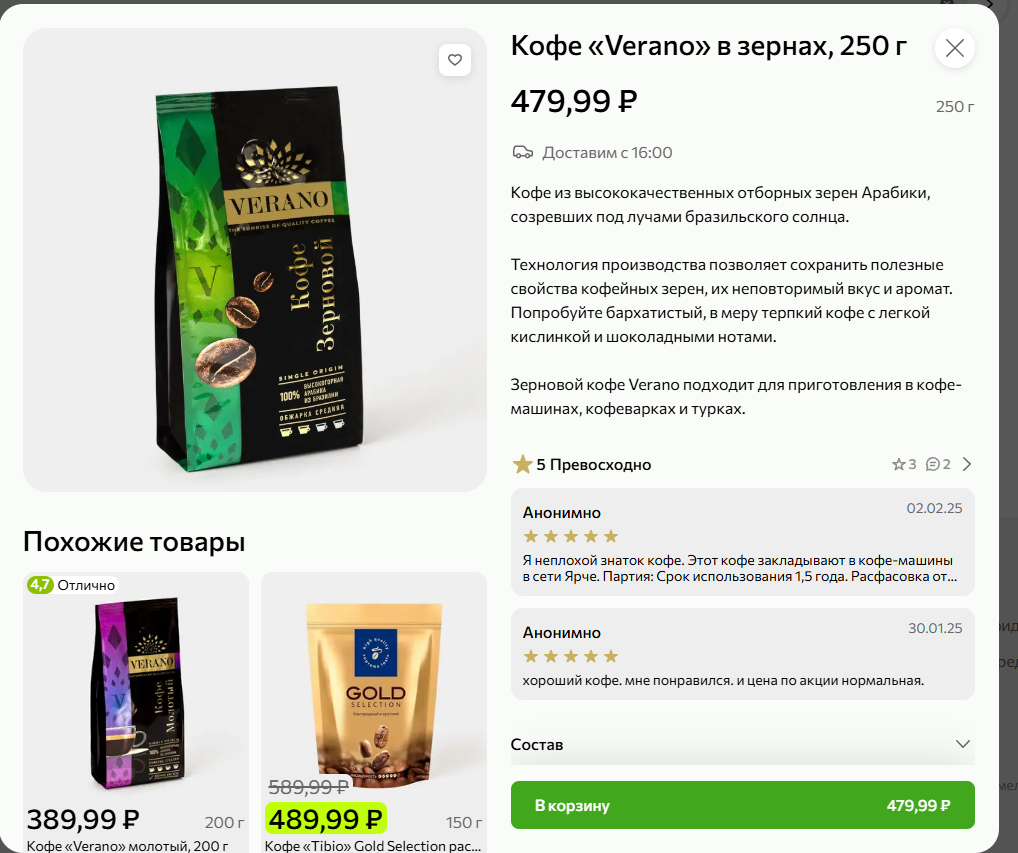Open the Tibio Gold Selection thumbnail
This screenshot has width=1018, height=853.
[x=374, y=693]
